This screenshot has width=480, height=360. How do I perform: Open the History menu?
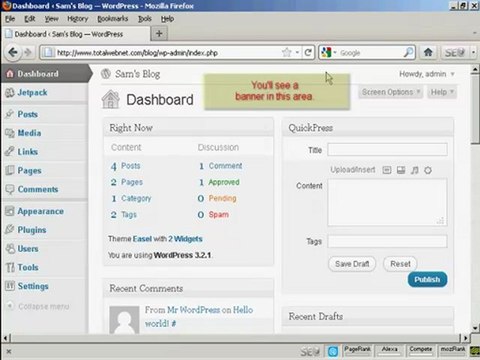[x=78, y=19]
